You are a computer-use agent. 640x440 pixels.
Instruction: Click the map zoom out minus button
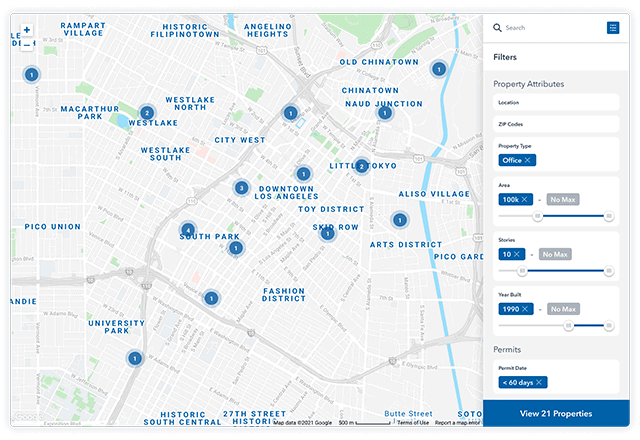[x=27, y=43]
